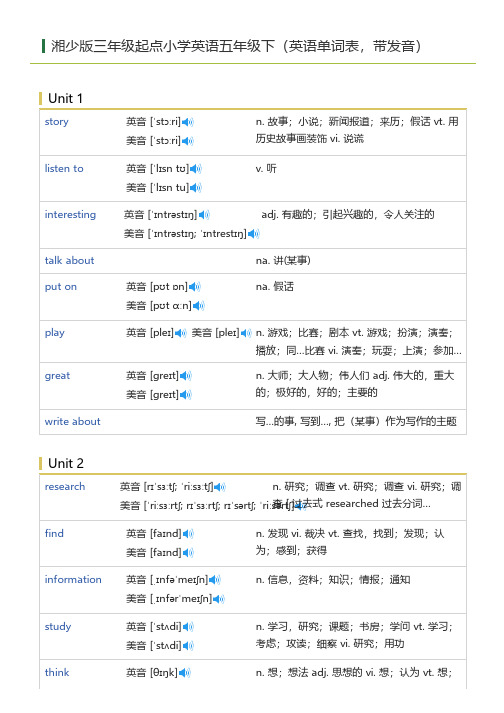Play American pronunciation audio for story
Screen dimensions: 504x713
tap(187, 141)
